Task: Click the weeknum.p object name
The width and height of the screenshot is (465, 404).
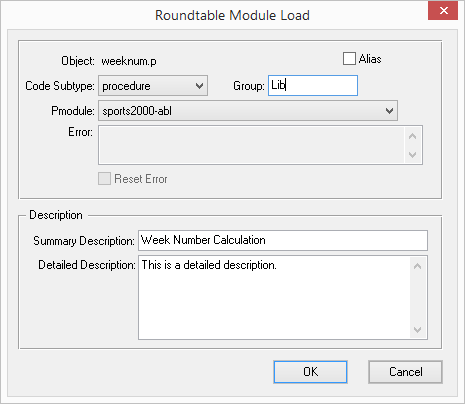Action: 129,61
